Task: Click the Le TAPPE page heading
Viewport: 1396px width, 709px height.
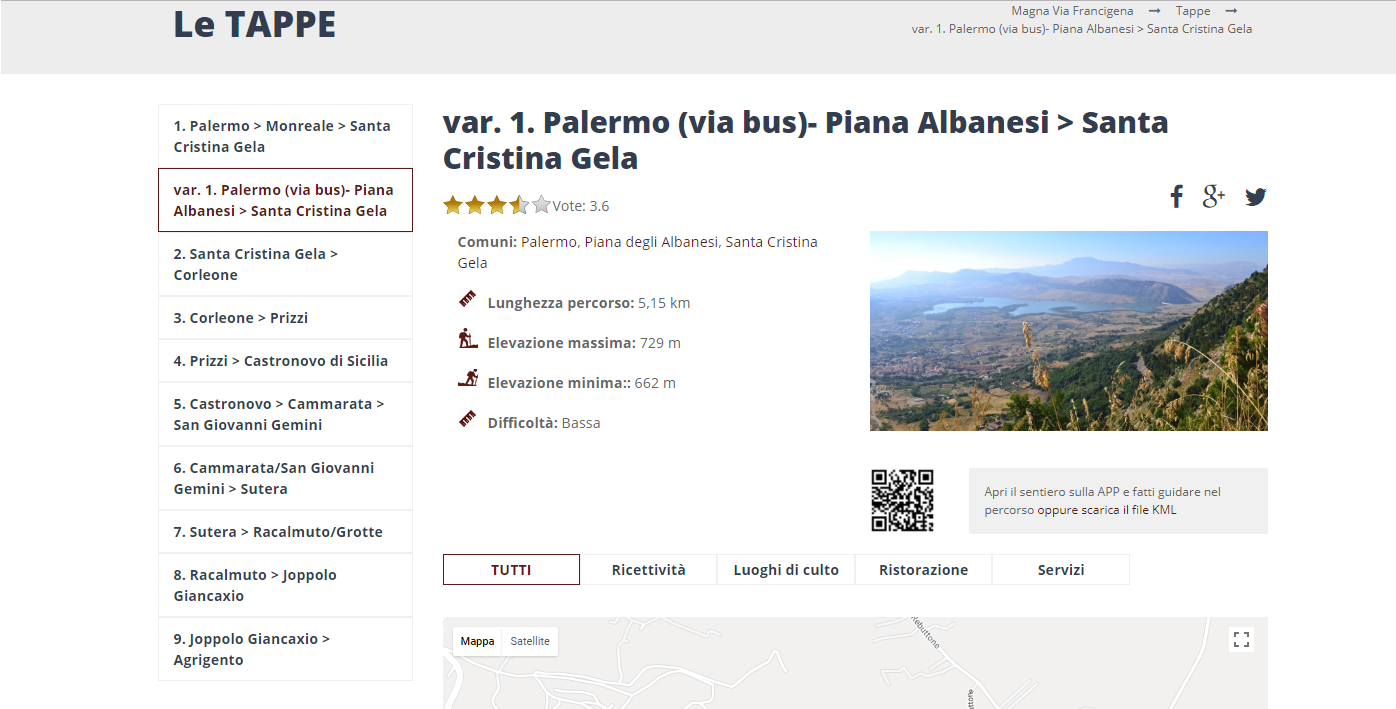Action: [255, 24]
